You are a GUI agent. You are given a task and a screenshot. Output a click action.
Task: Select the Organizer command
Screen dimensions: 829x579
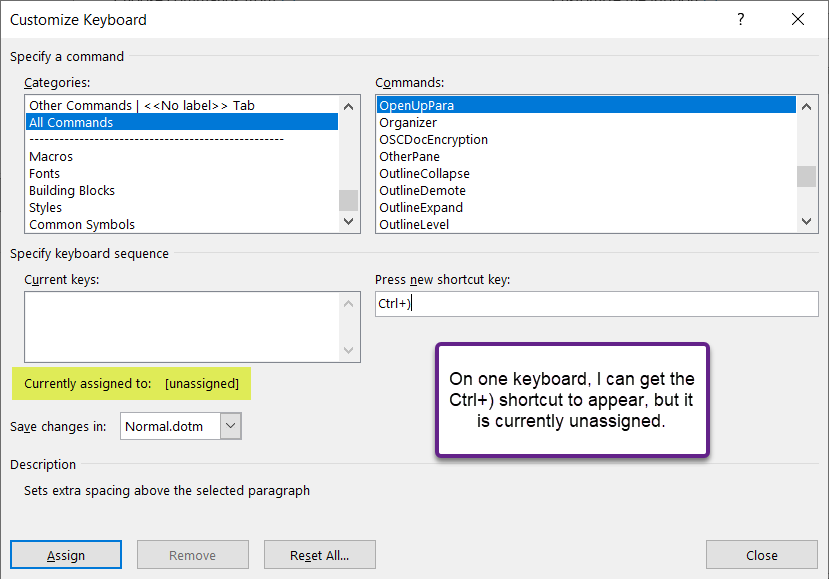pos(408,123)
